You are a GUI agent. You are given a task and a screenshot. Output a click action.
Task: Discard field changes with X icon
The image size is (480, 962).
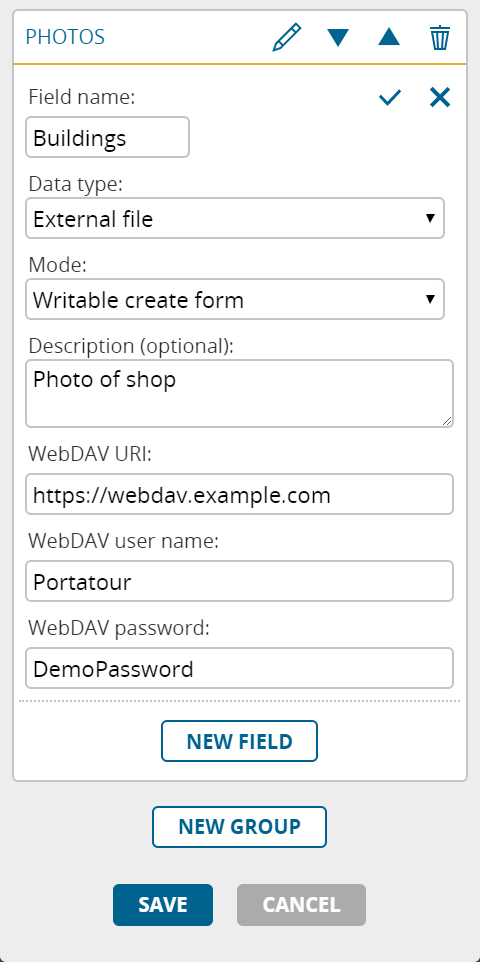click(440, 98)
